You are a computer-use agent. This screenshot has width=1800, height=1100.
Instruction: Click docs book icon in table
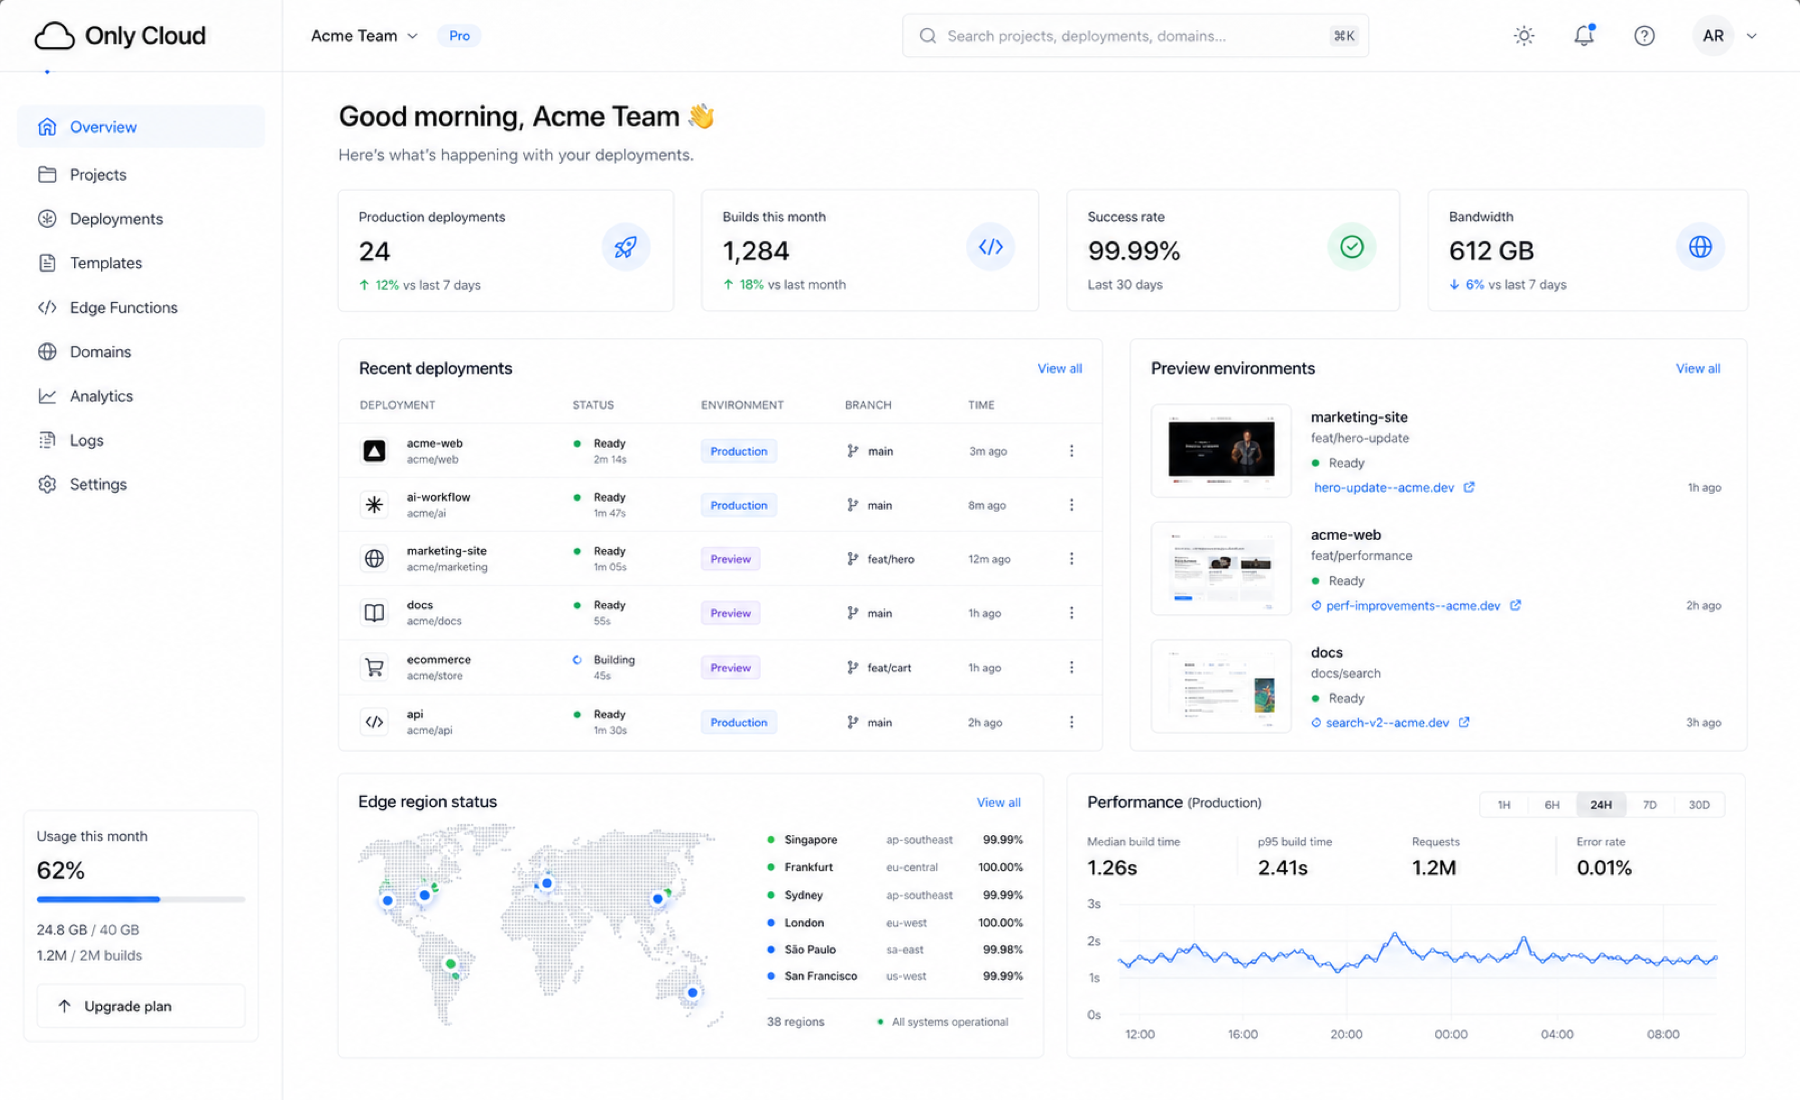pos(374,613)
